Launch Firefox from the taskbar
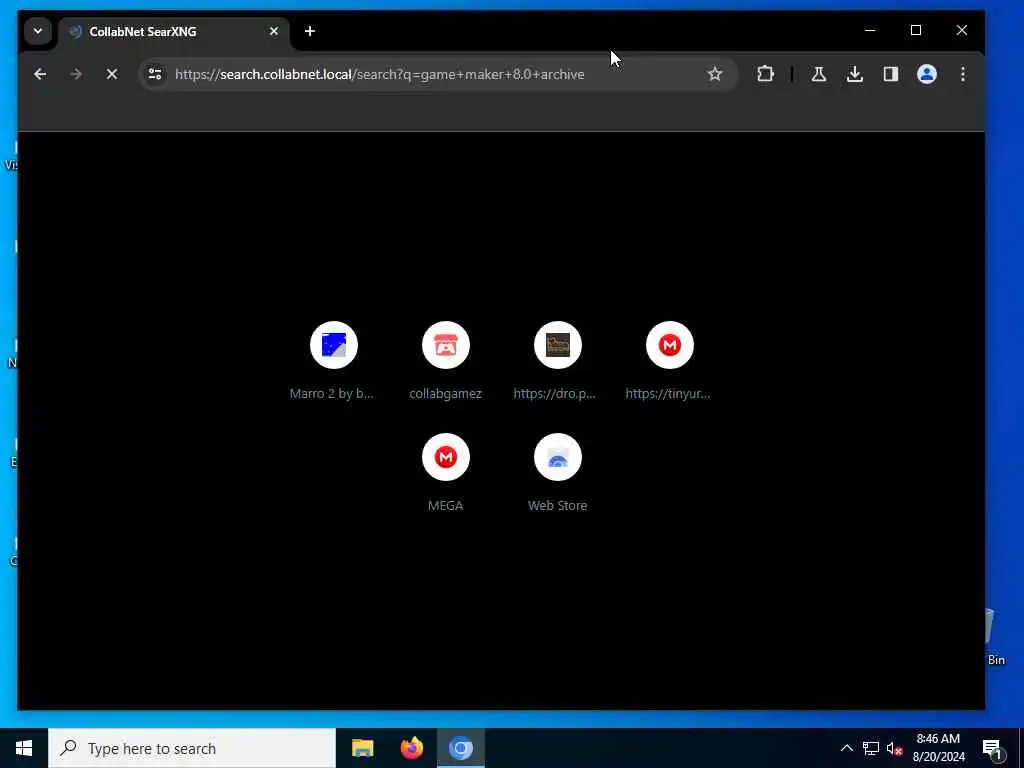The image size is (1024, 768). click(x=411, y=748)
